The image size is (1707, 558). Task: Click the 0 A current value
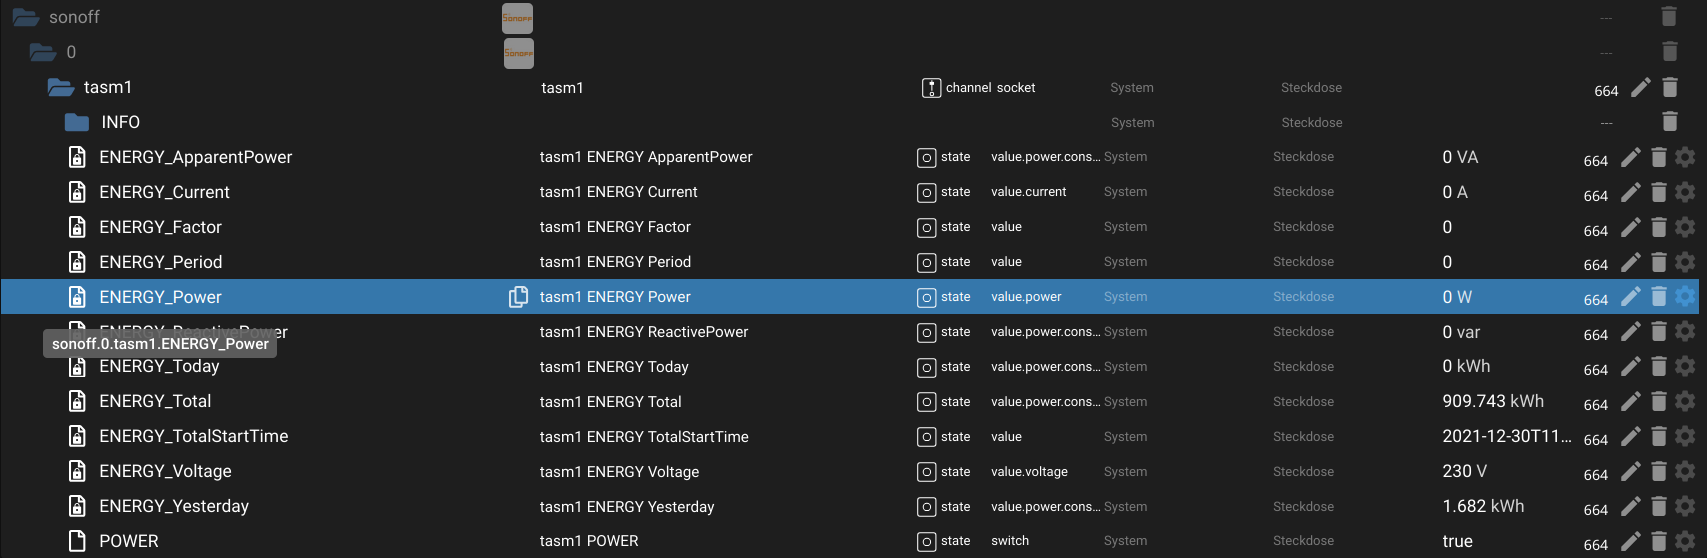click(x=1455, y=192)
